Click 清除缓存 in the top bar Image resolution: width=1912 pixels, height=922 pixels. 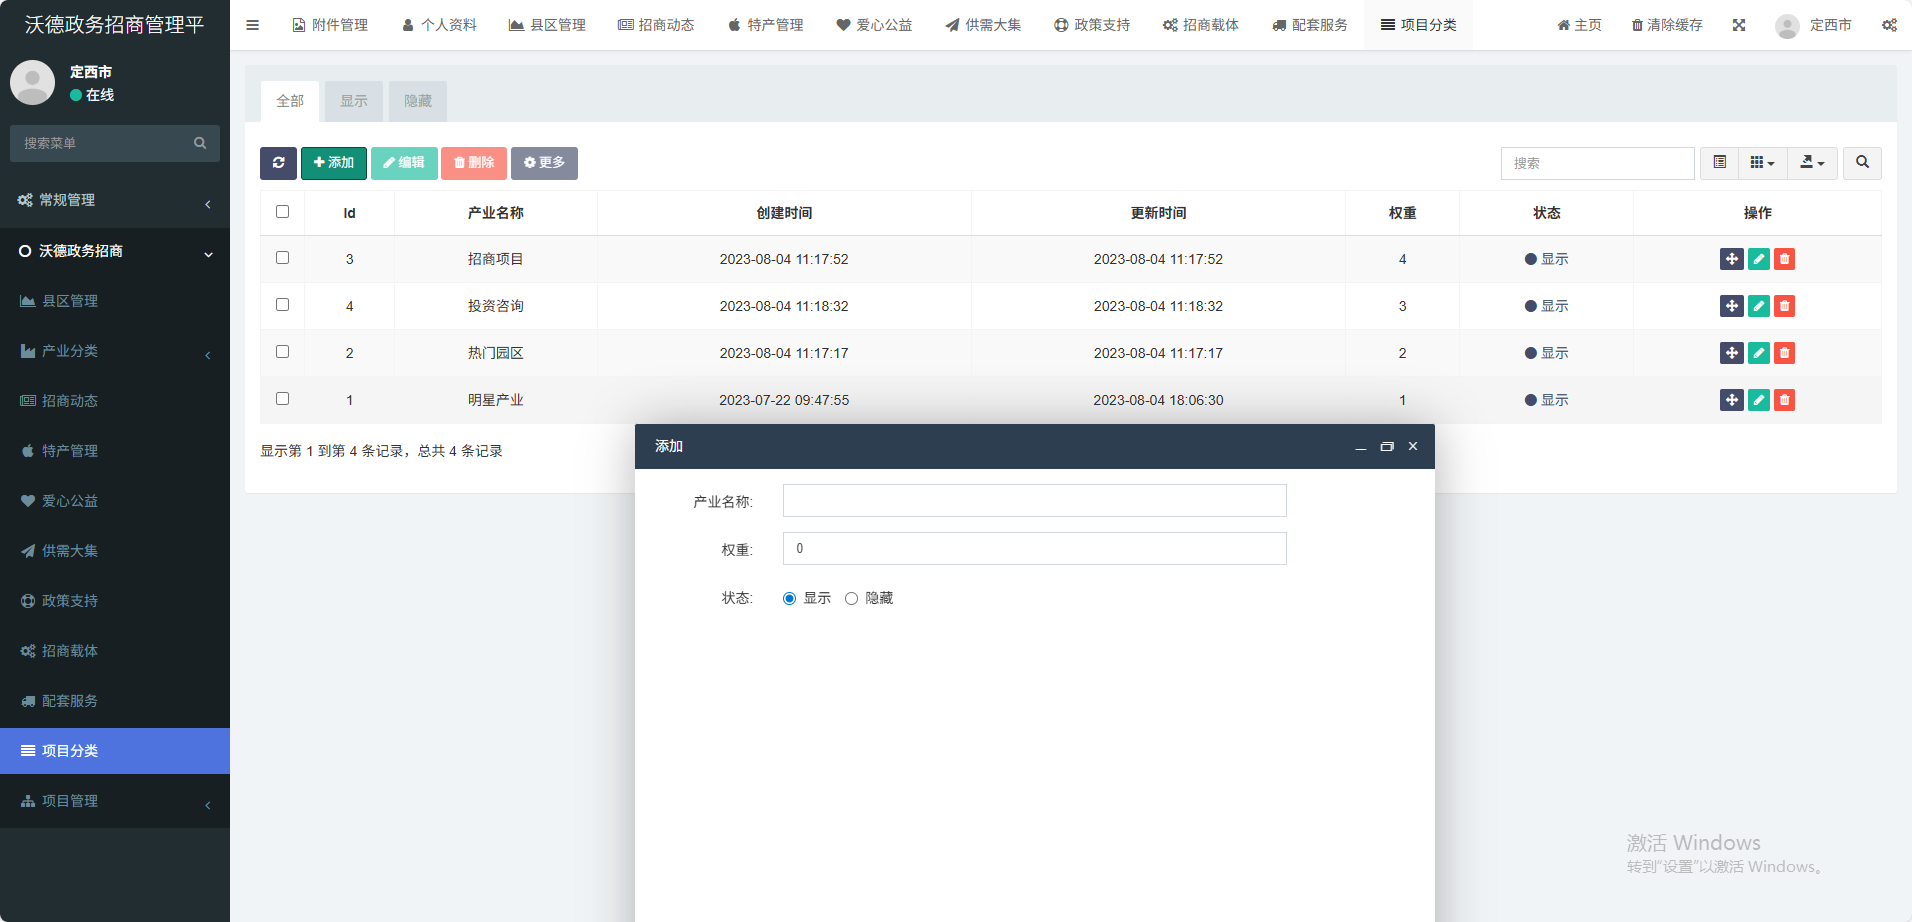[x=1666, y=25]
